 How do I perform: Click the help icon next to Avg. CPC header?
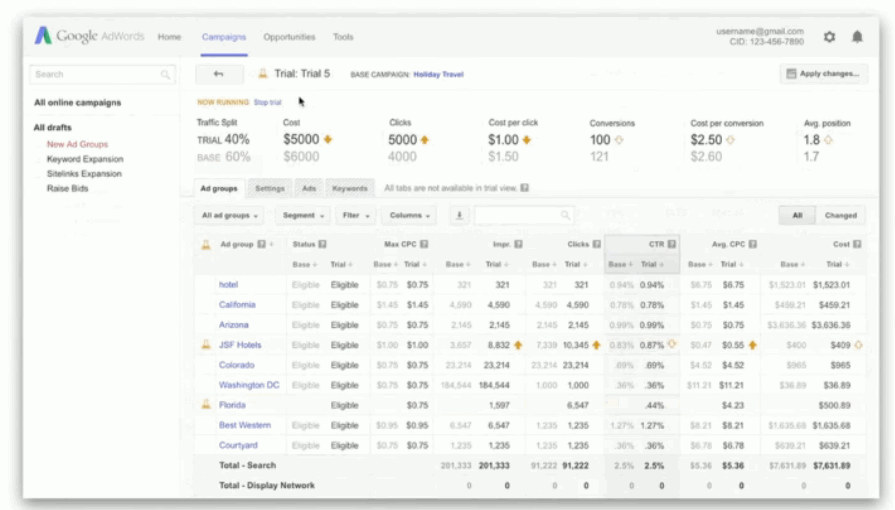(753, 244)
